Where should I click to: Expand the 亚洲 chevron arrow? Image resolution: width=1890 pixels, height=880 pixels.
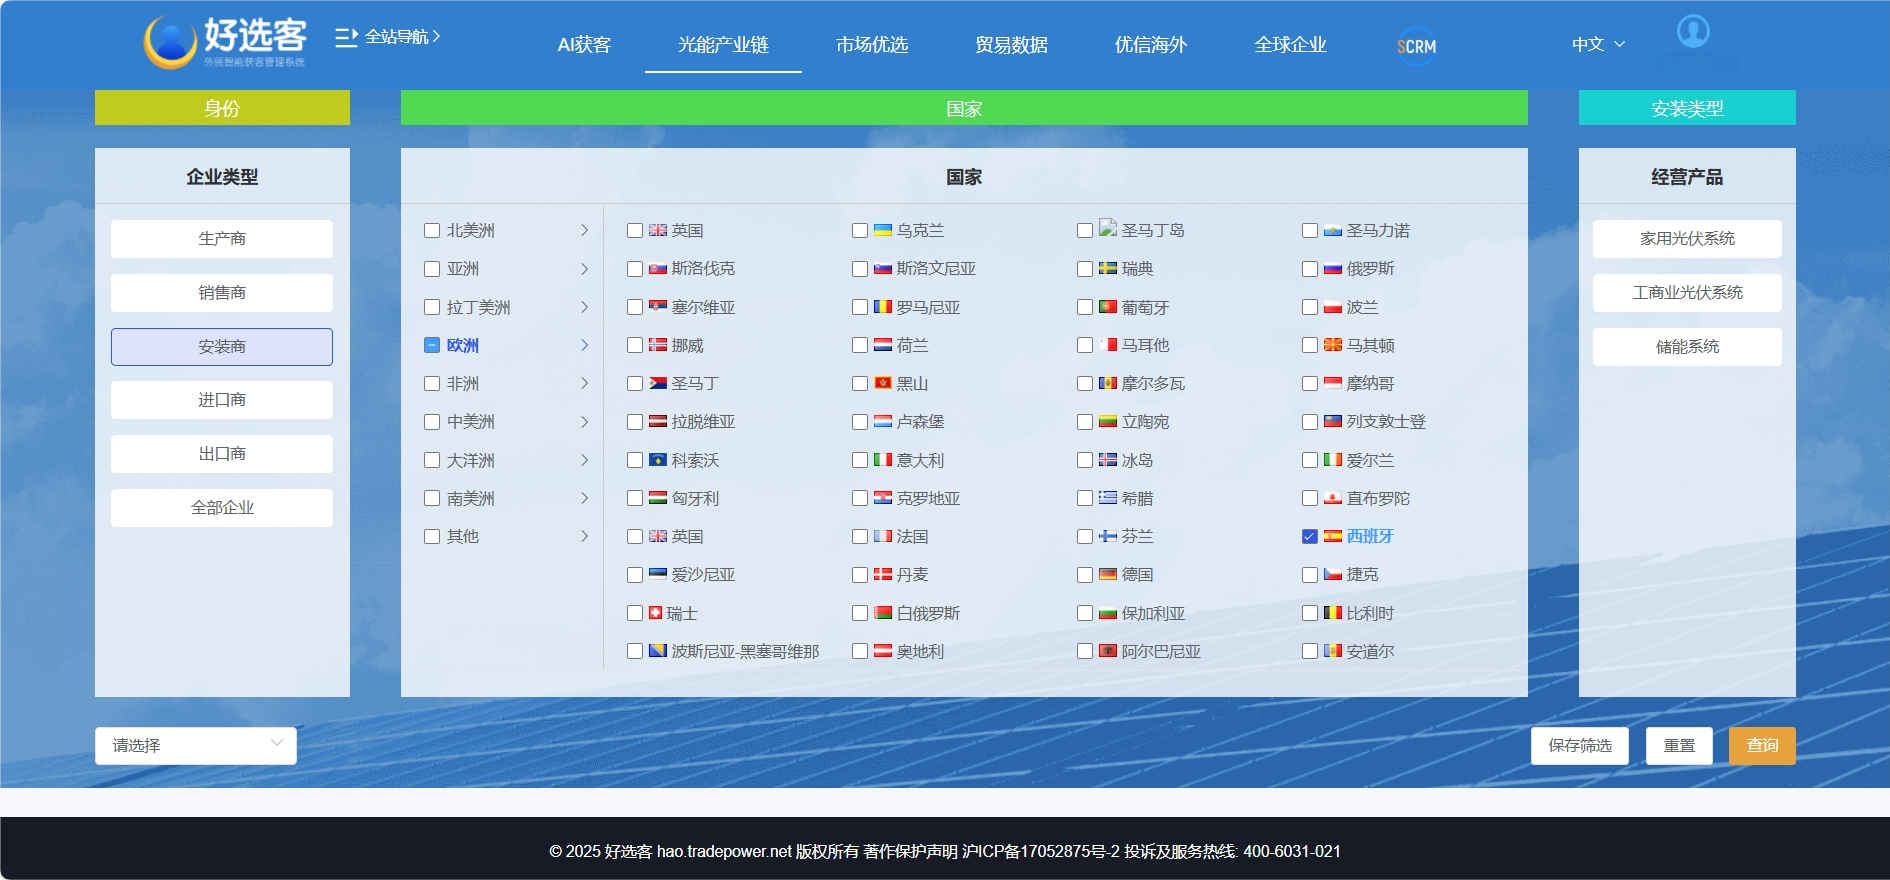[584, 269]
